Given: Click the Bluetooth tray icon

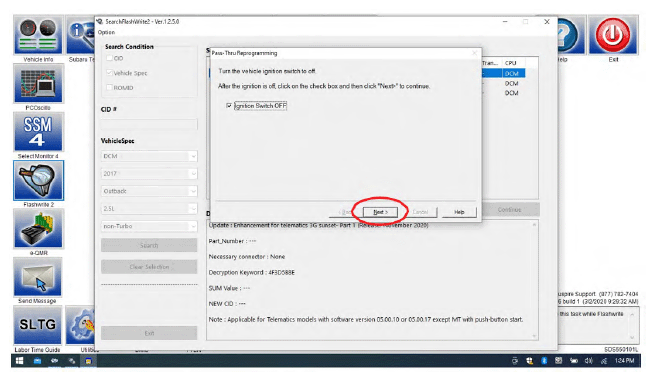Looking at the screenshot, I should tap(544, 361).
